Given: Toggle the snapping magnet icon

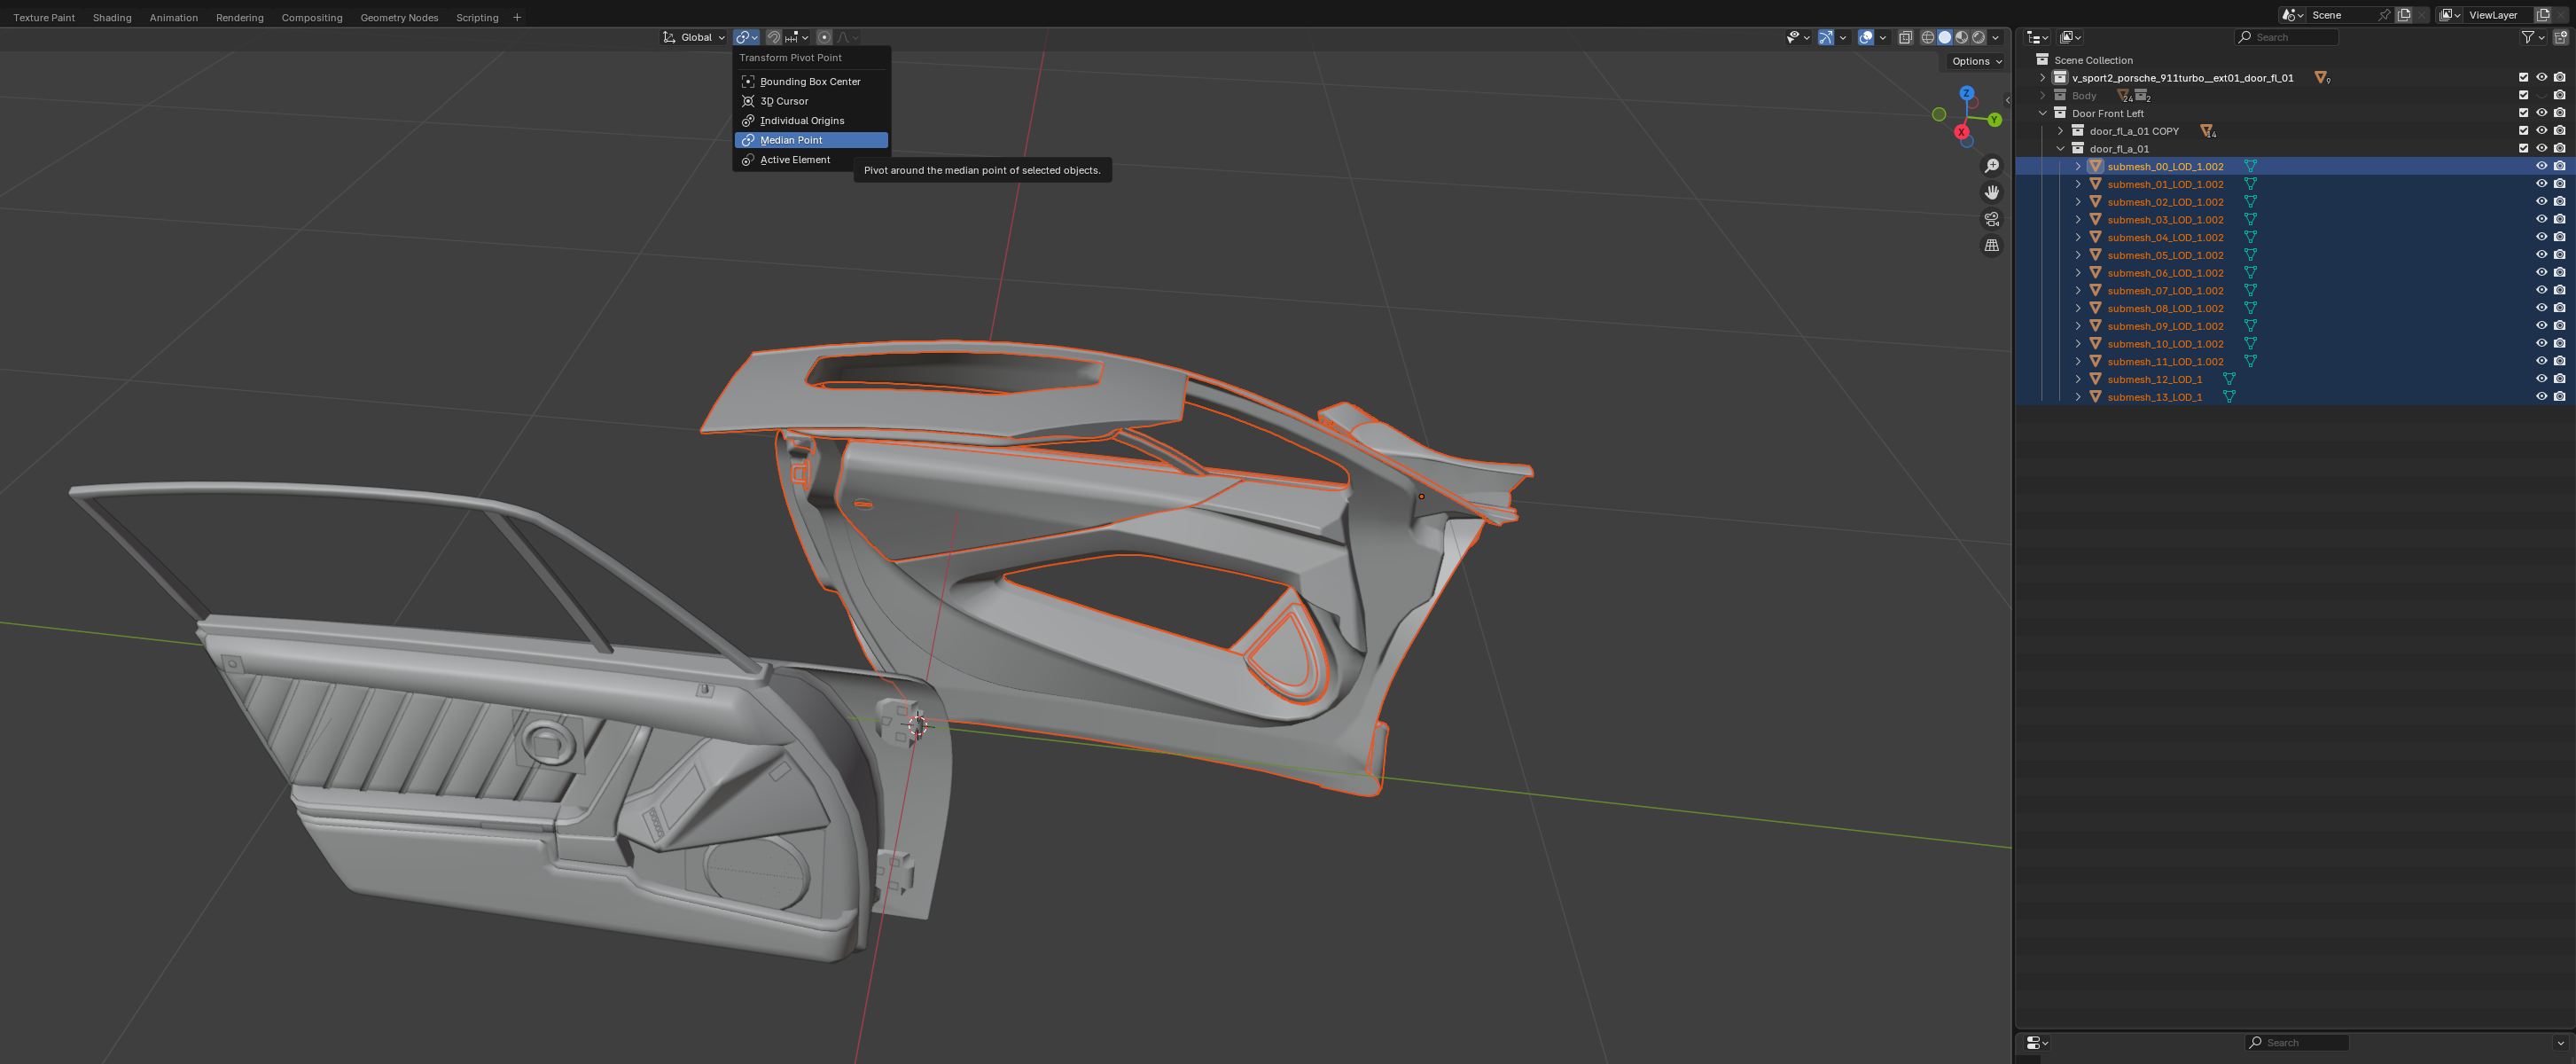Looking at the screenshot, I should (x=773, y=37).
